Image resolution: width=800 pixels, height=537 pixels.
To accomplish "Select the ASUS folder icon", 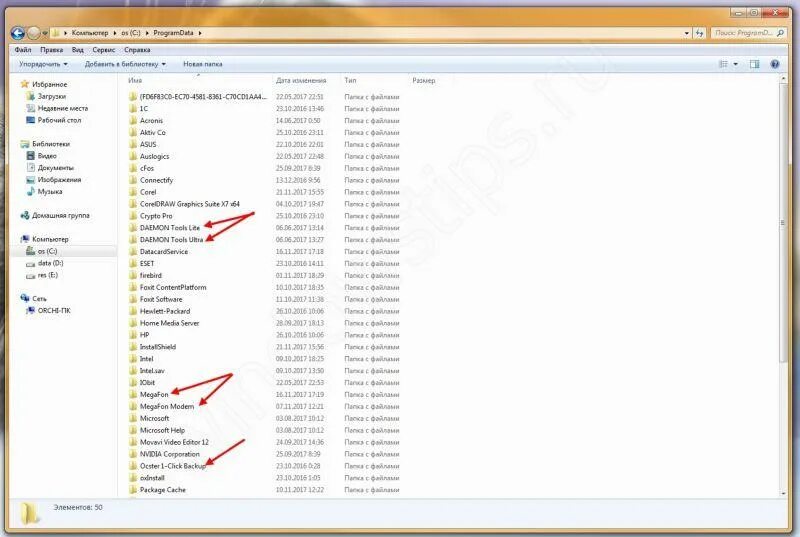I will coord(133,144).
